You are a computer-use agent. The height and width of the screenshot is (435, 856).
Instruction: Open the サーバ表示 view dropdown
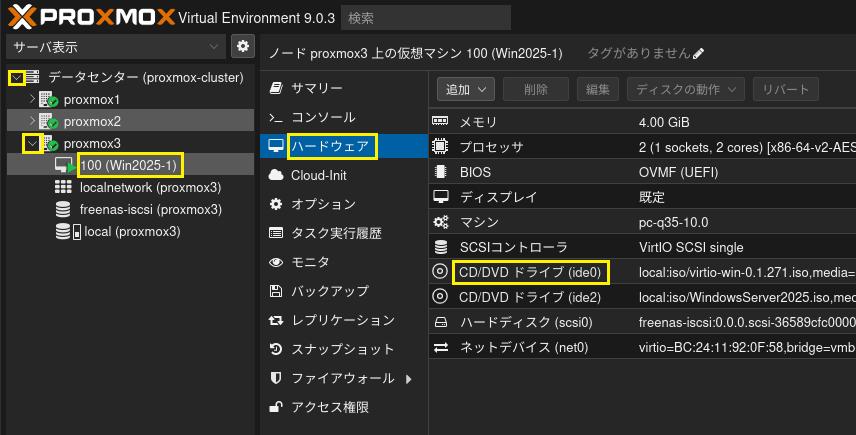pyautogui.click(x=116, y=47)
